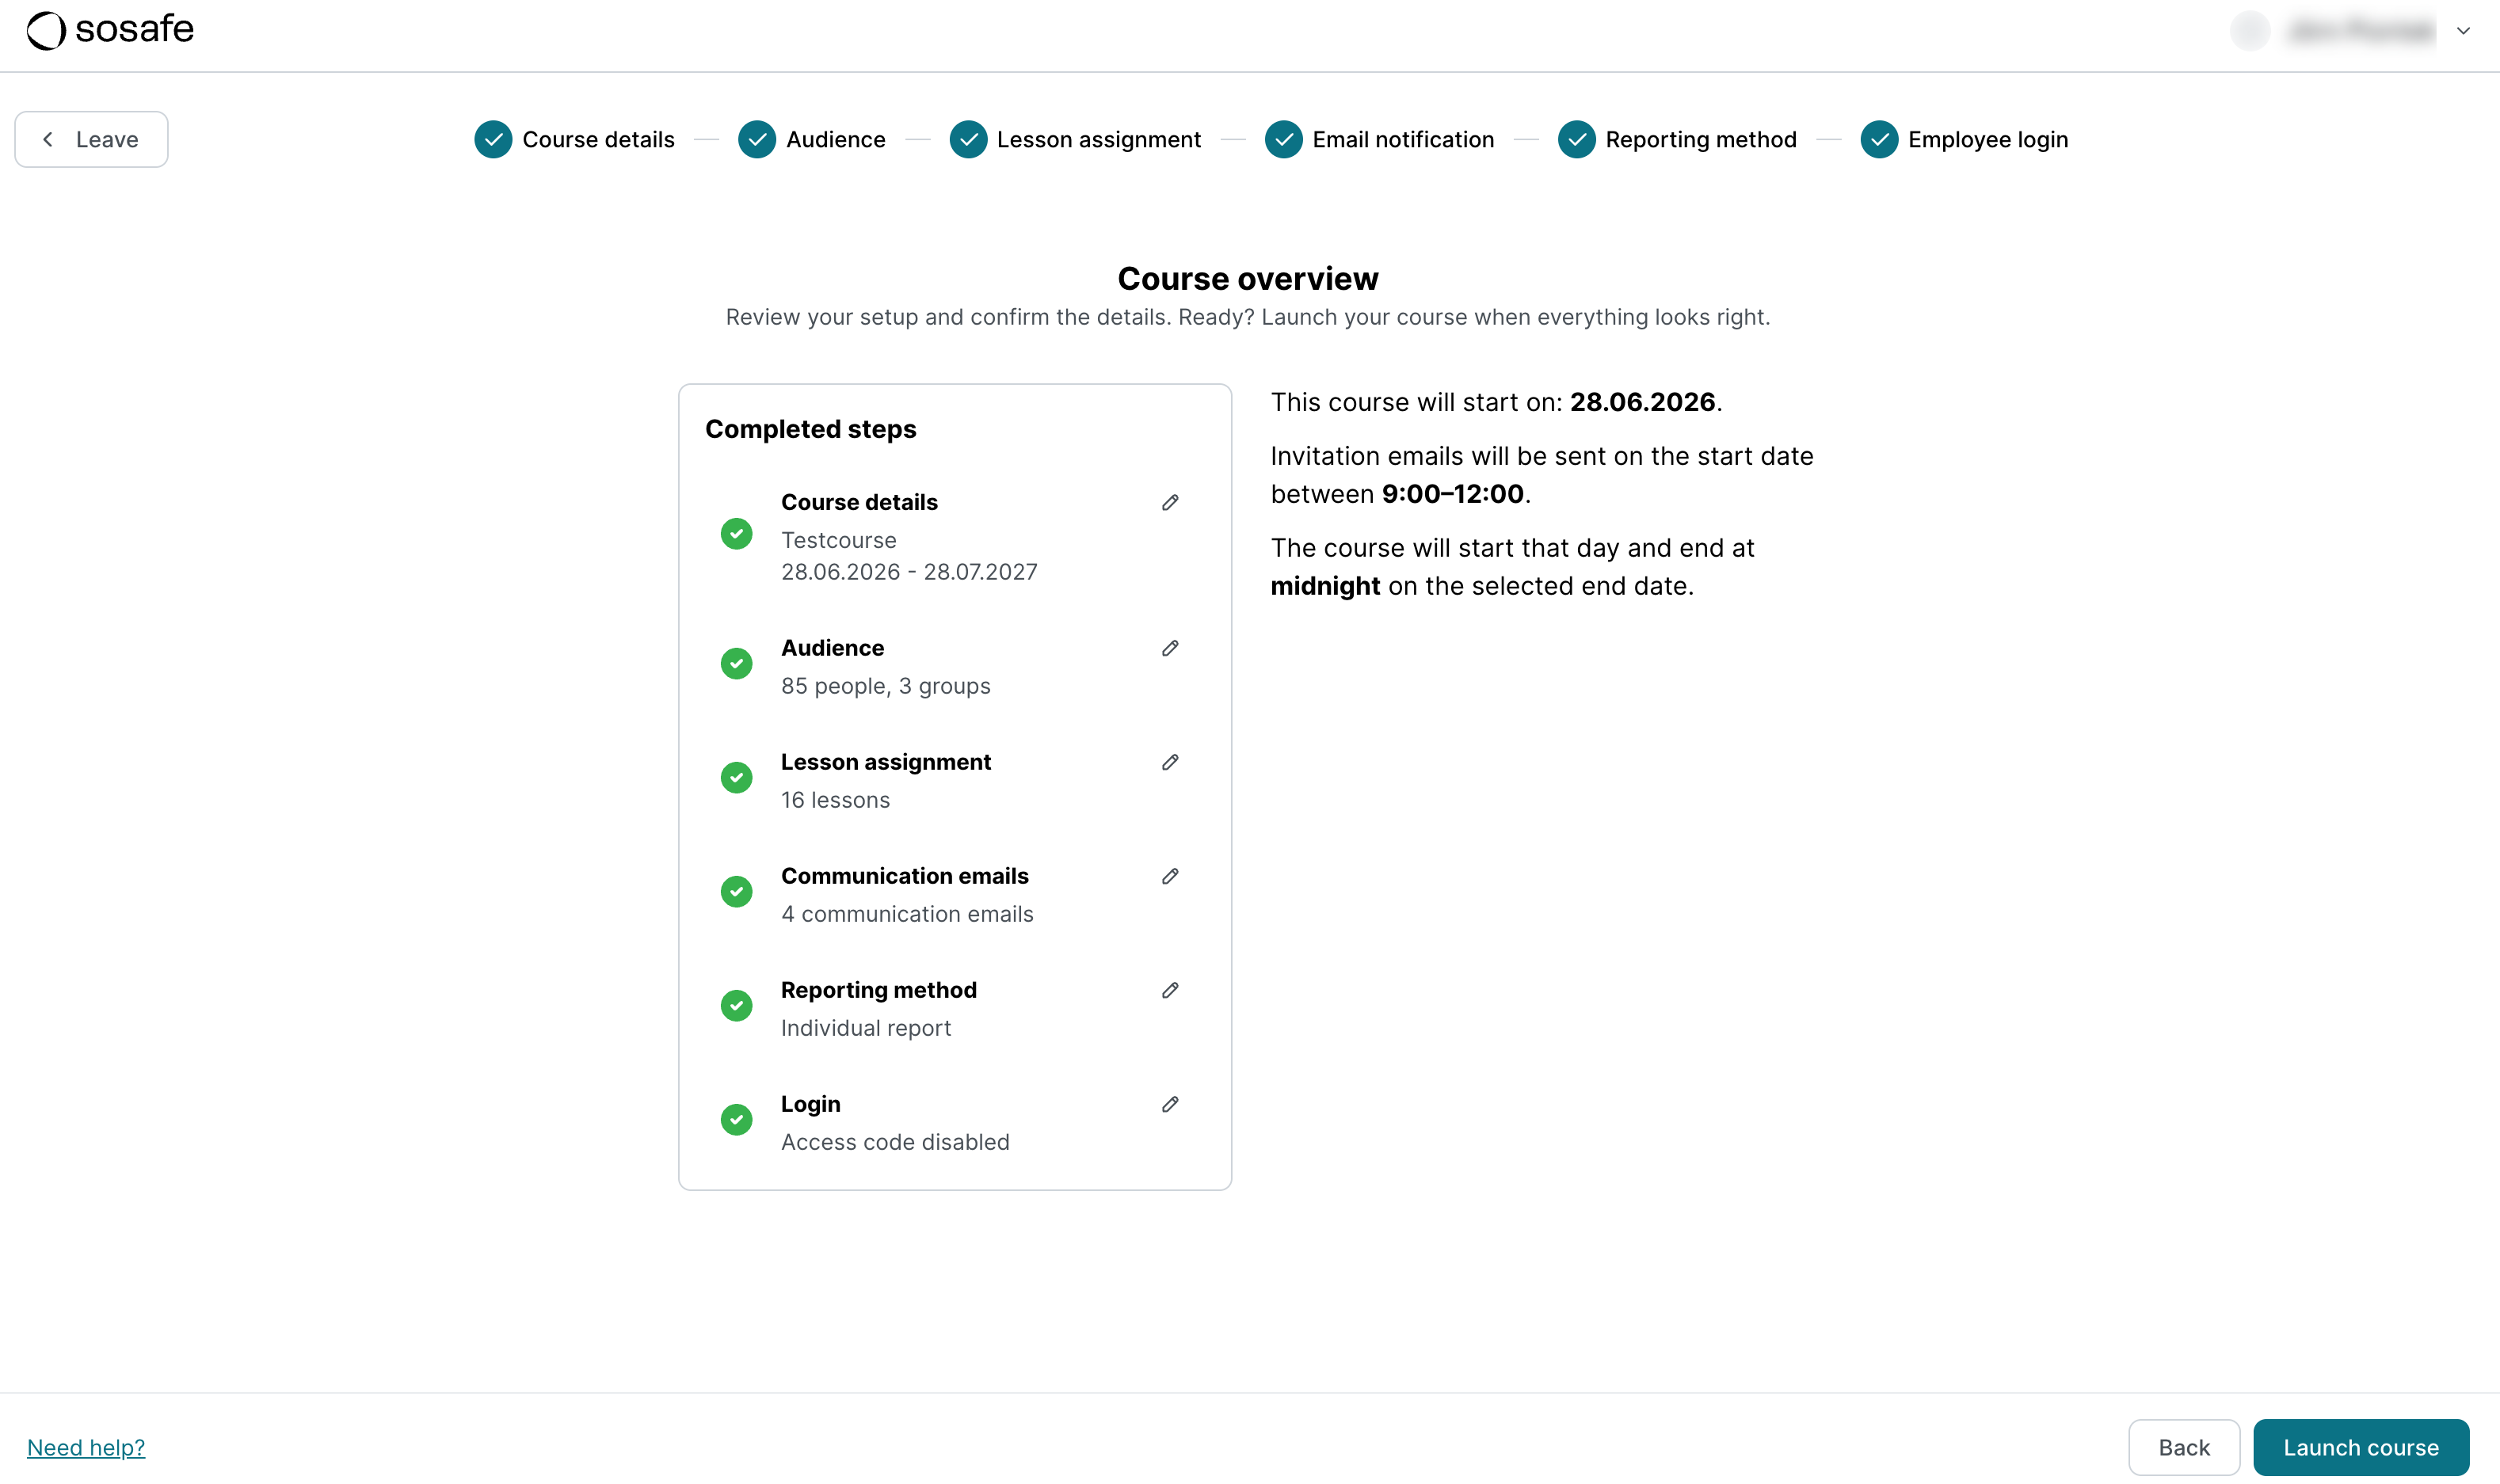This screenshot has width=2500, height=1484.
Task: Edit Lesson assignment with pencil icon
Action: click(x=1170, y=762)
